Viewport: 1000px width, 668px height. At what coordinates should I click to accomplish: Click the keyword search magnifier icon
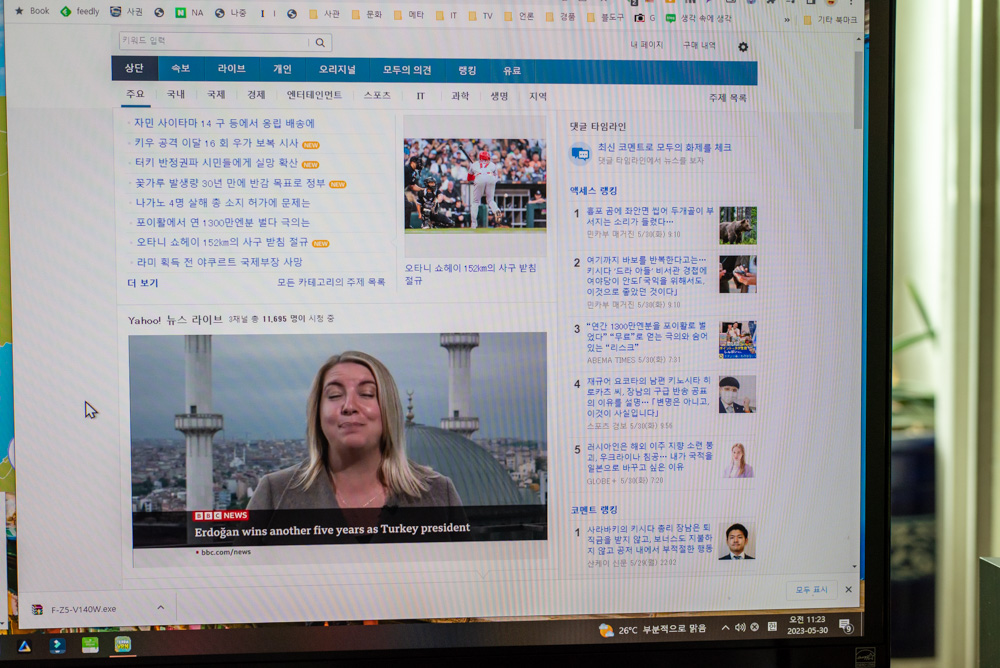click(320, 41)
